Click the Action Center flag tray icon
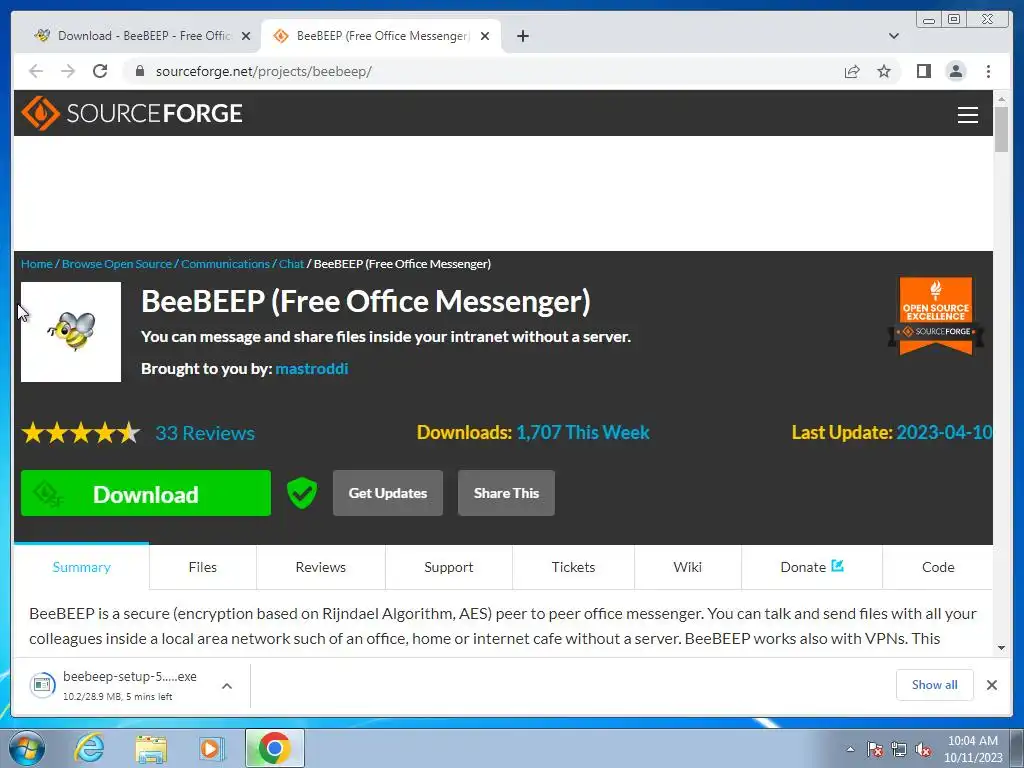Screen dimensions: 1024x768 874,749
